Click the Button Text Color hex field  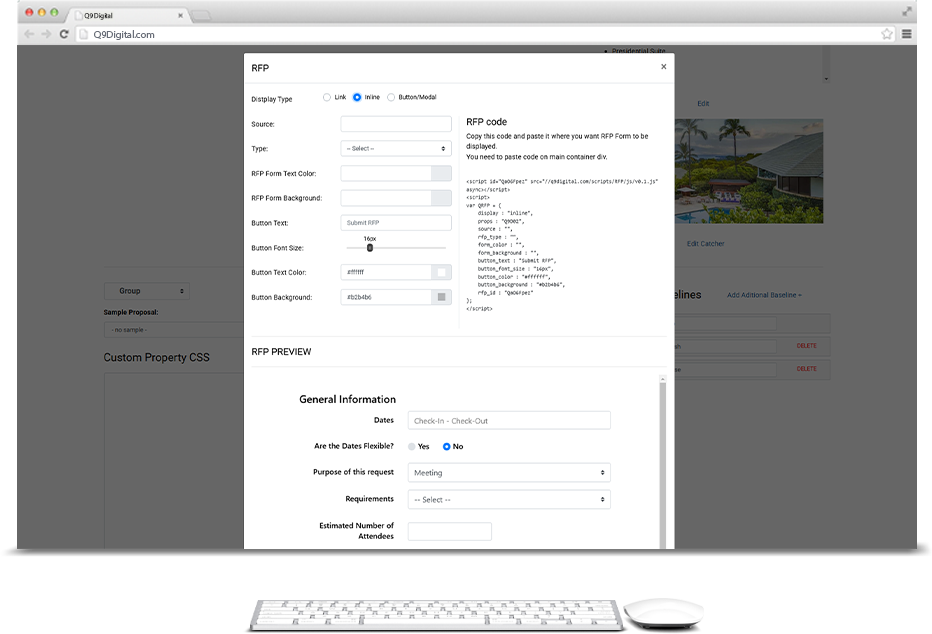386,272
